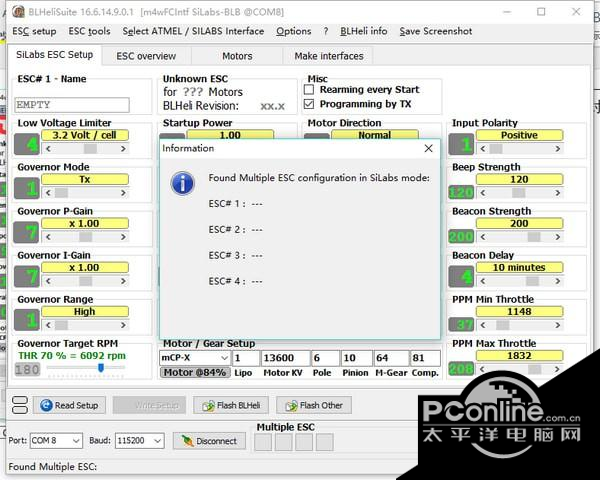Click the Pinion 10 field
Image resolution: width=600 pixels, height=480 pixels.
(356, 358)
